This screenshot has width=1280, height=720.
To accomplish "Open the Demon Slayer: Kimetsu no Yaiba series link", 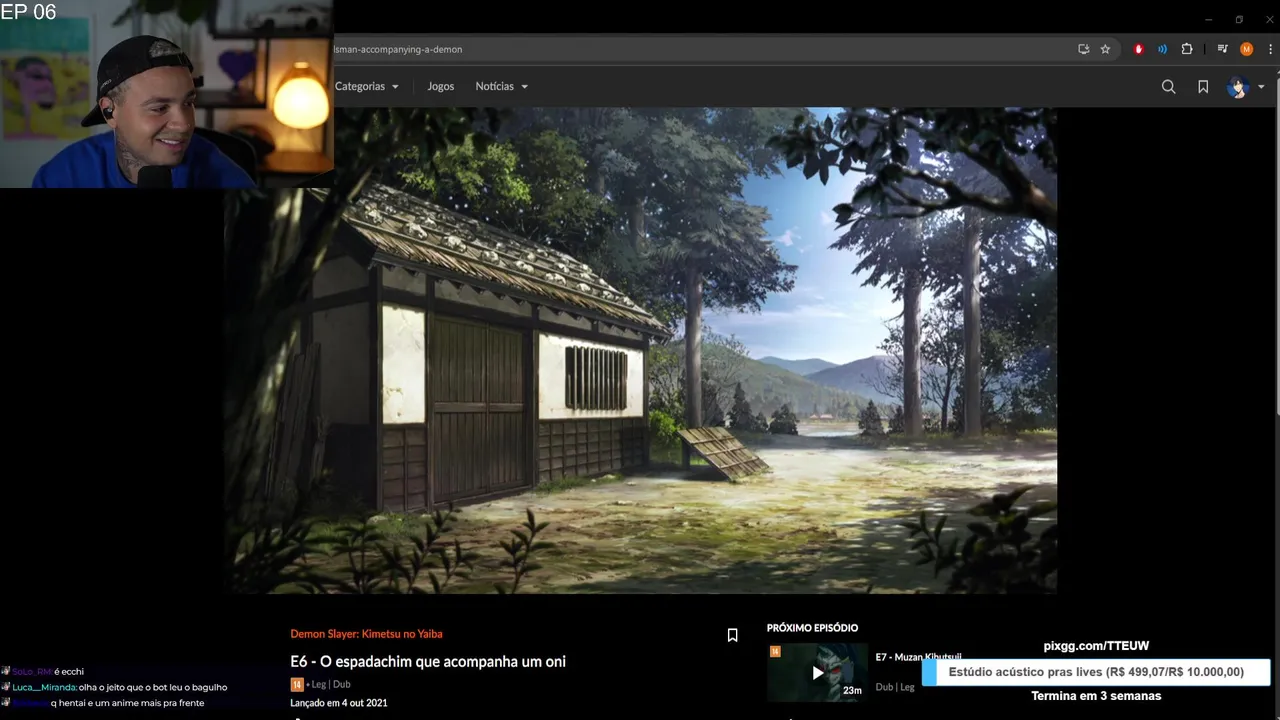I will (x=366, y=634).
